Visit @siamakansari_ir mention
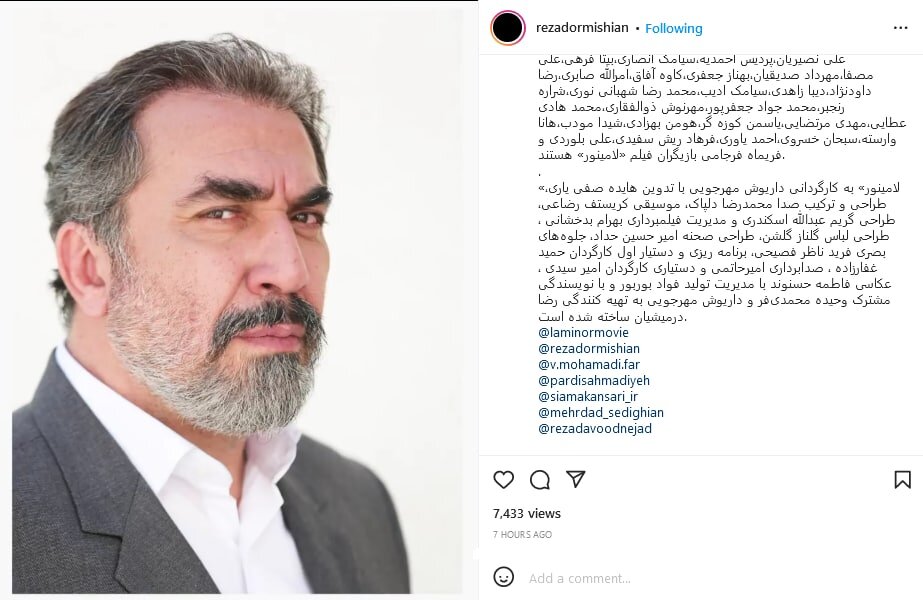 587,396
